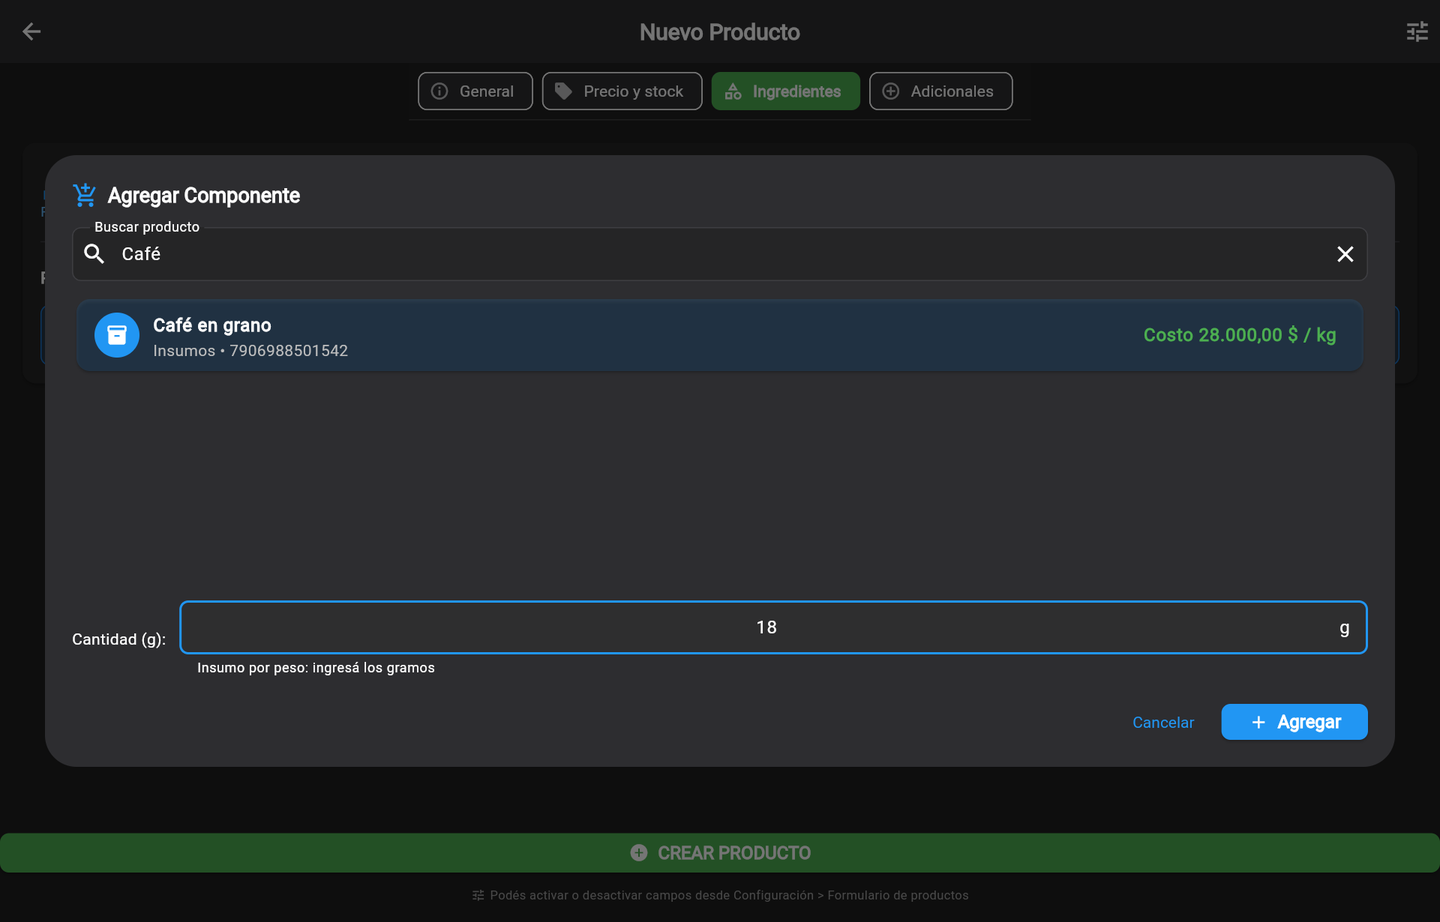This screenshot has height=922, width=1440.
Task: Click the Agregar Componente dialog heading
Action: 204,195
